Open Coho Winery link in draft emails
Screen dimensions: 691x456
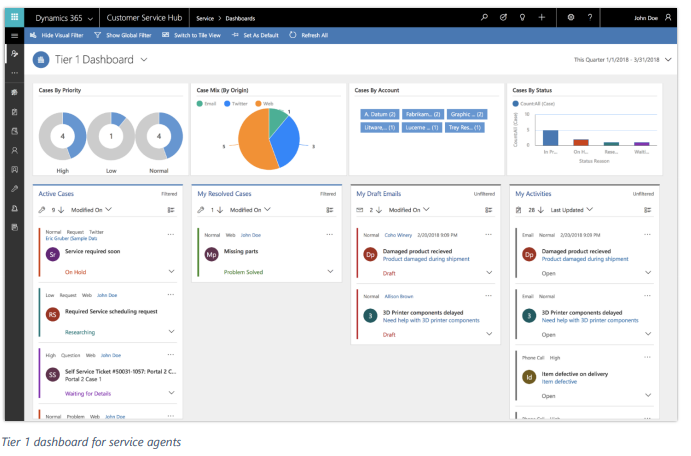click(398, 235)
